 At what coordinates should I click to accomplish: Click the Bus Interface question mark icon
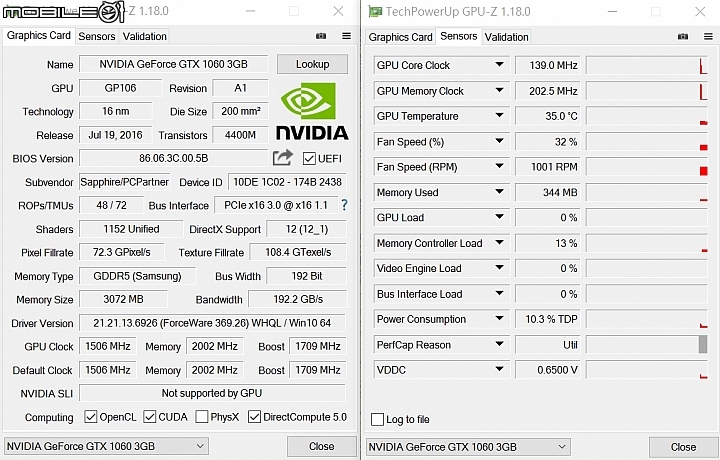click(344, 205)
